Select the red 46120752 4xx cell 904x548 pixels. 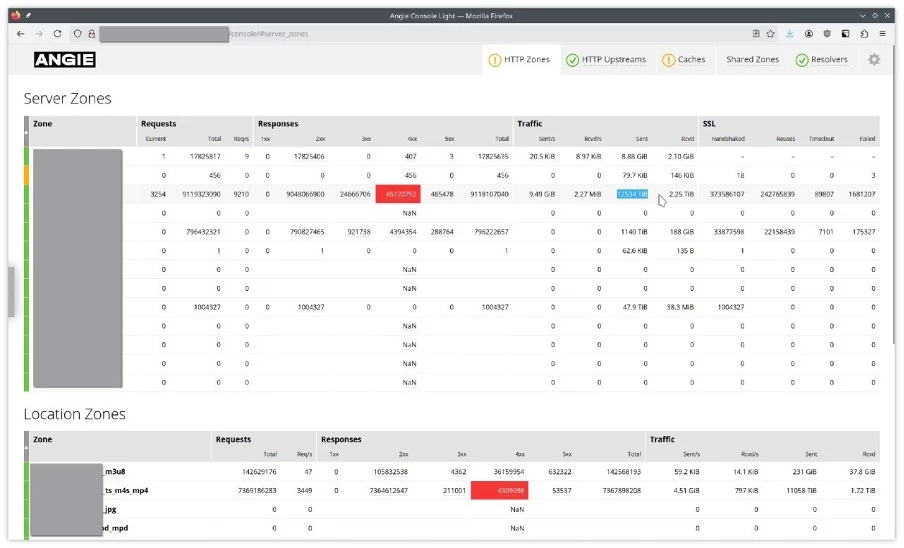tap(398, 194)
